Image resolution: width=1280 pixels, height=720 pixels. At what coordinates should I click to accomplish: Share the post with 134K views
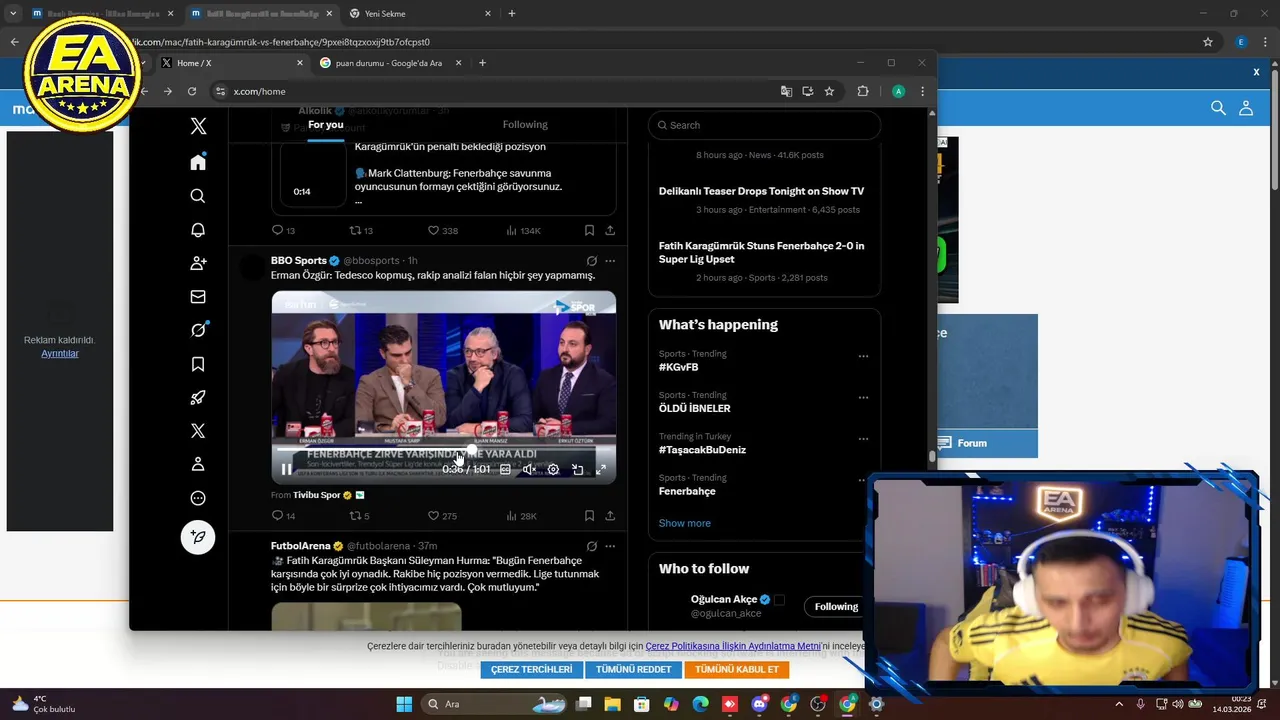pyautogui.click(x=610, y=230)
